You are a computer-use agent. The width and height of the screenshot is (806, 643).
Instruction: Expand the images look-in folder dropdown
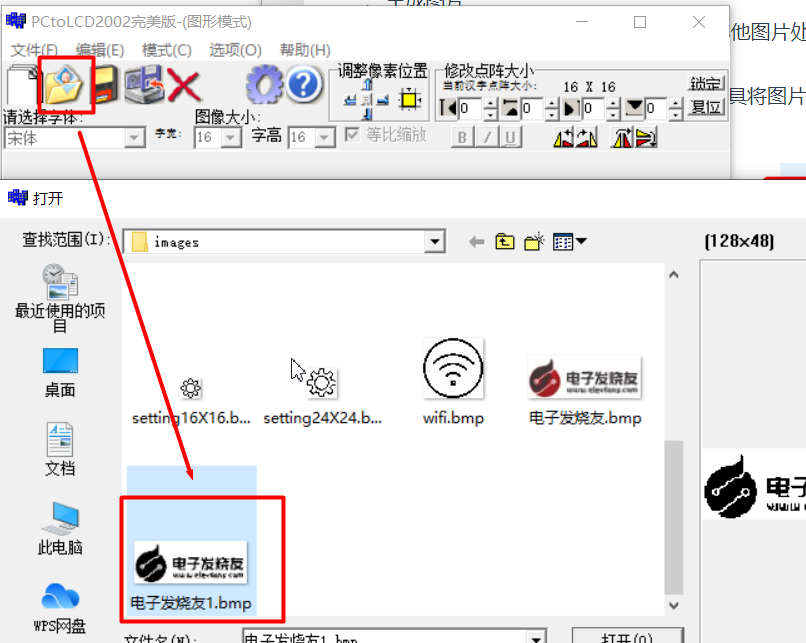point(434,242)
